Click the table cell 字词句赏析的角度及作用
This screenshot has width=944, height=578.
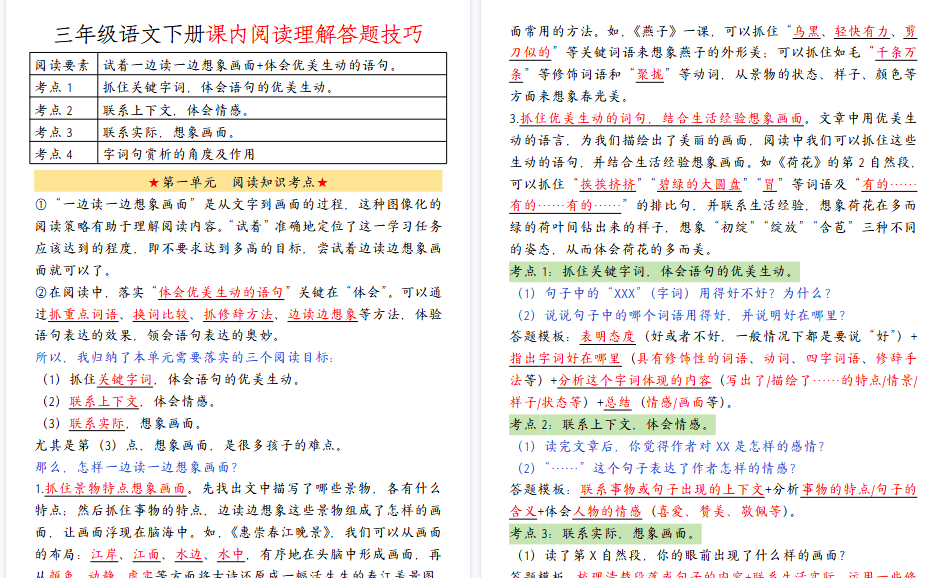pyautogui.click(x=272, y=154)
